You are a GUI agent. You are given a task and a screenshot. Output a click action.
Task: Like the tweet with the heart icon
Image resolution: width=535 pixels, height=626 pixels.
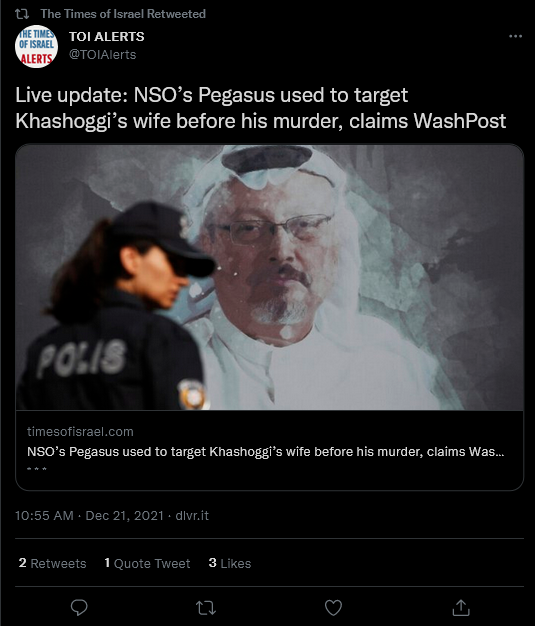[x=333, y=608]
